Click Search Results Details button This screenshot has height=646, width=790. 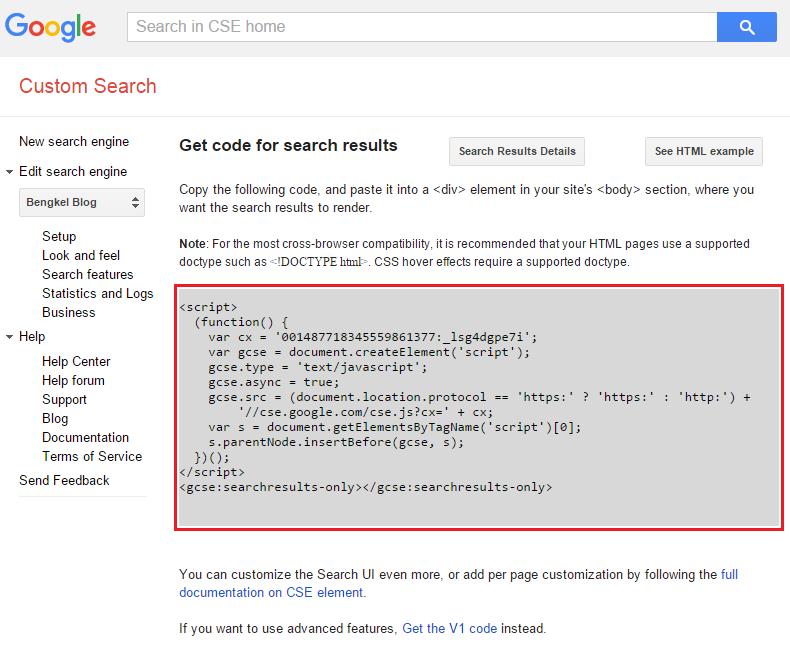(x=517, y=151)
